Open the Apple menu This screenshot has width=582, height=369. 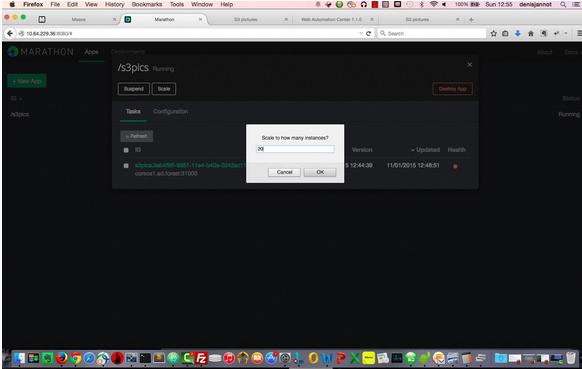click(12, 4)
